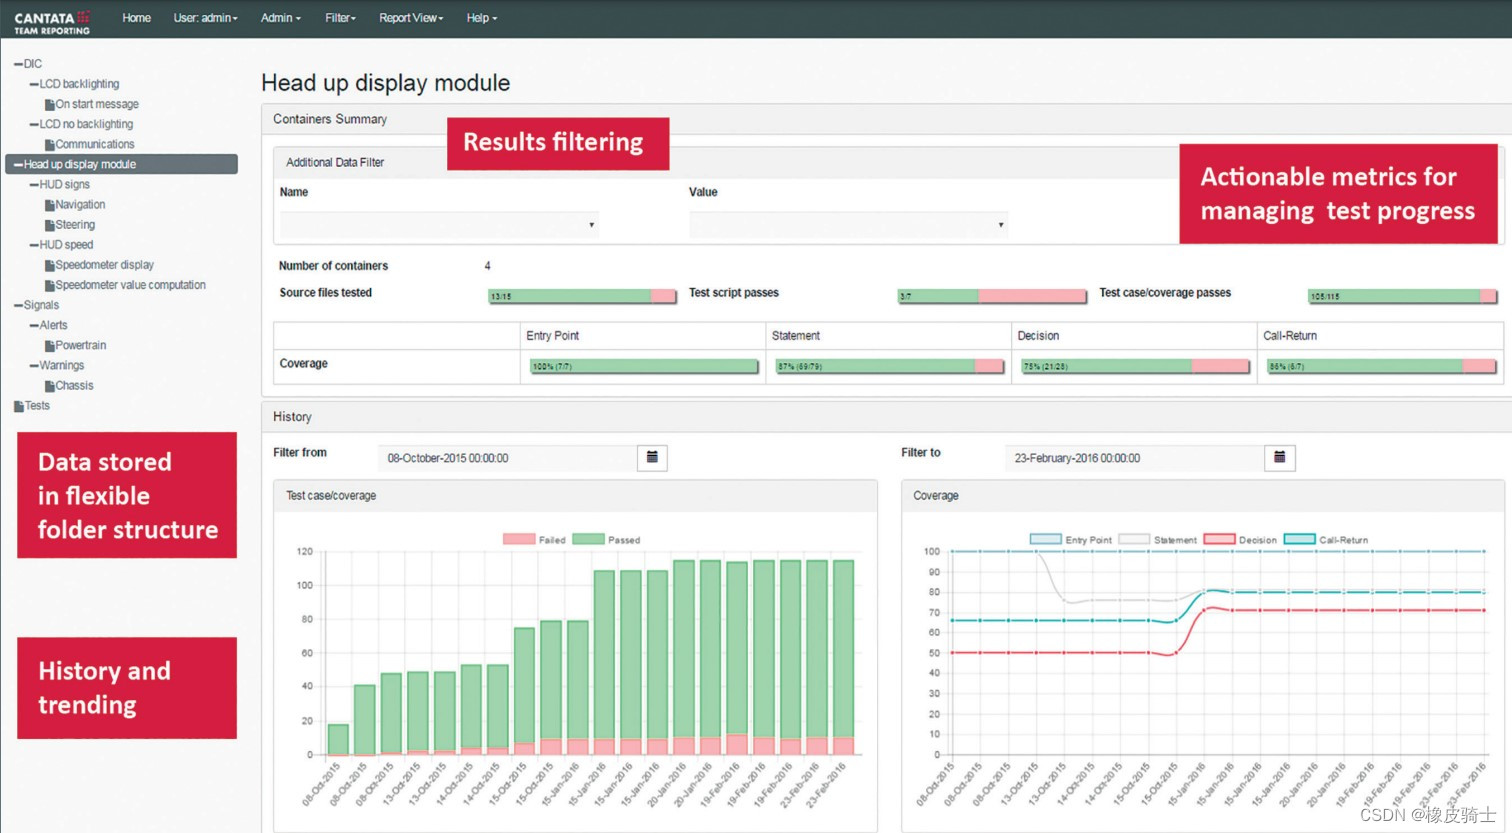Toggle the Passed legend swatch
This screenshot has width=1512, height=833.
tap(588, 539)
